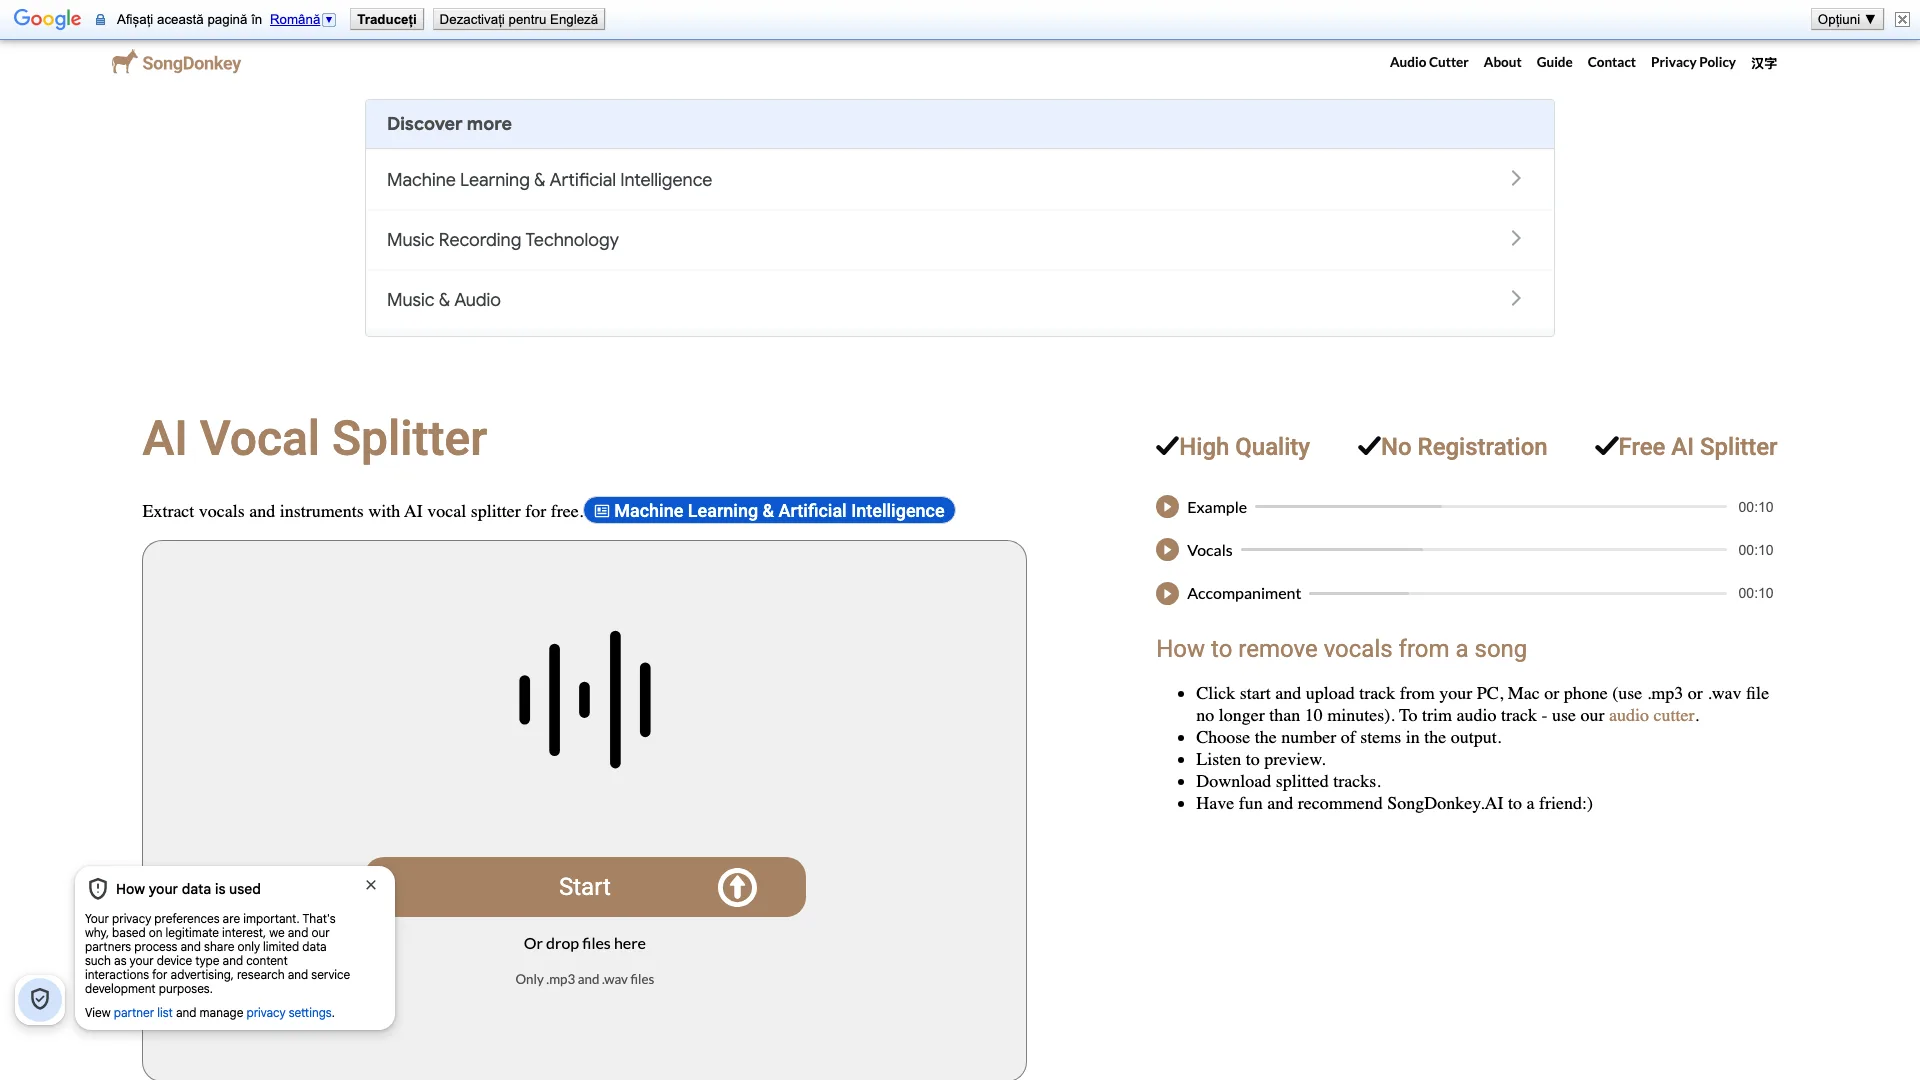1920x1080 pixels.
Task: Click the 'No Registration' feature label
Action: pos(1464,447)
